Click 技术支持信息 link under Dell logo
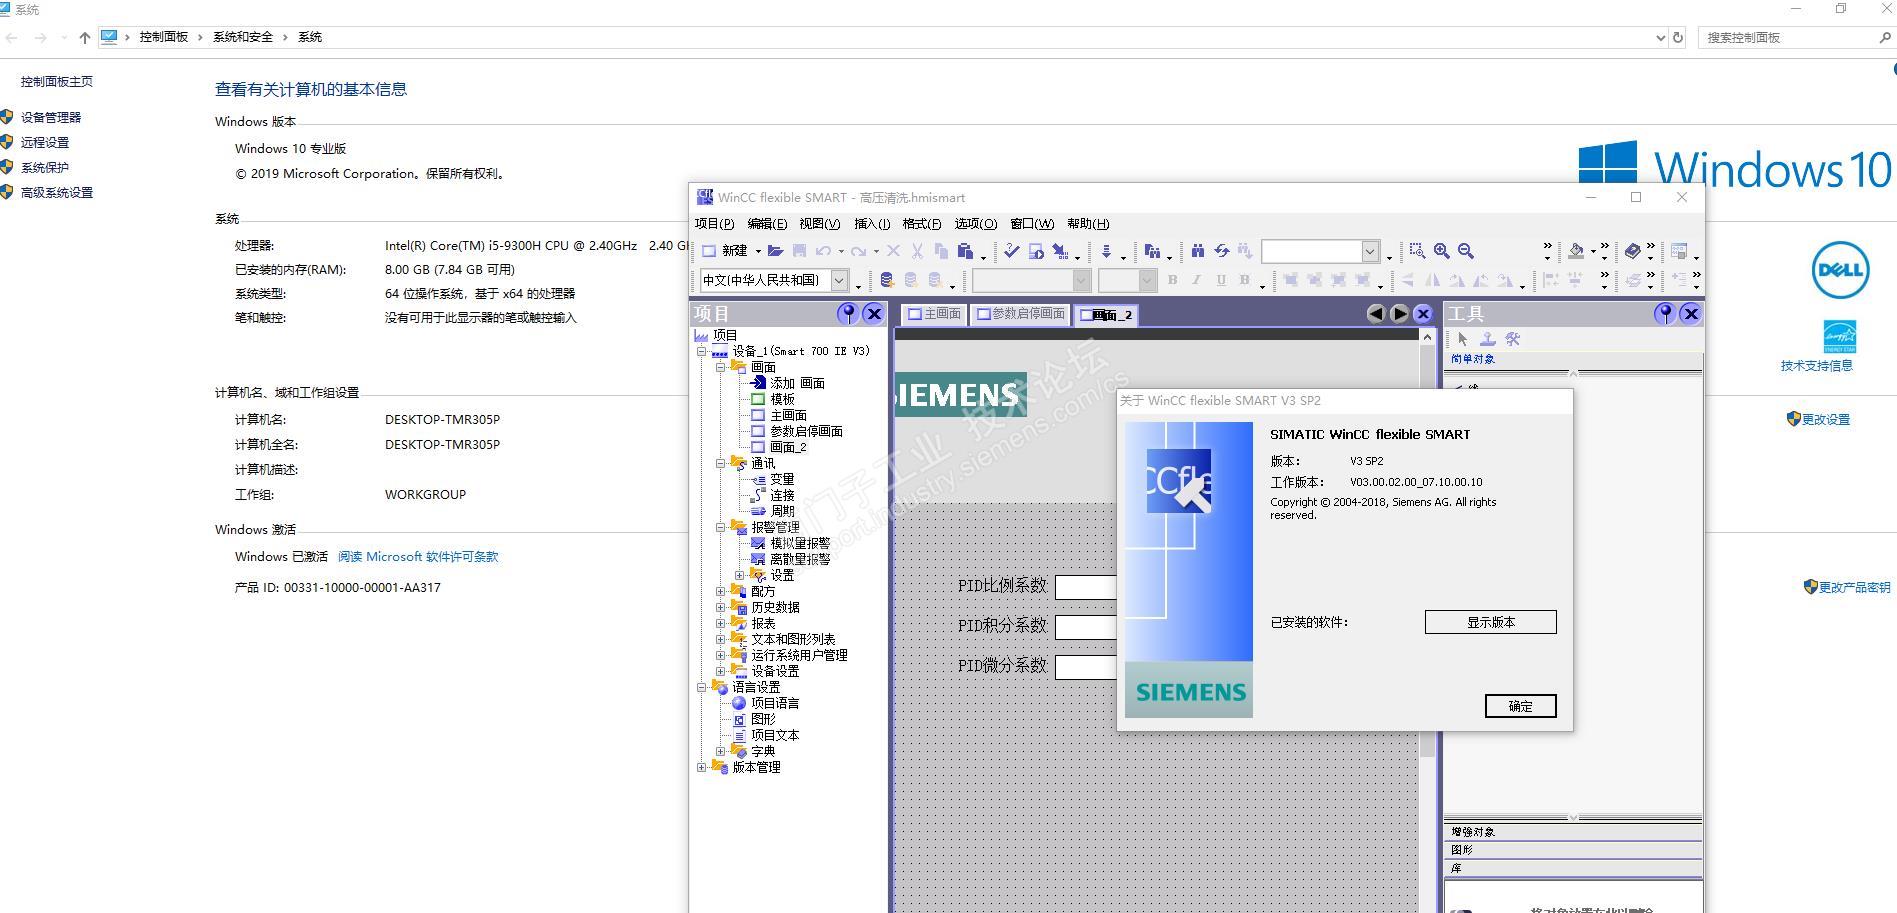Viewport: 1897px width, 913px height. pos(1817,366)
